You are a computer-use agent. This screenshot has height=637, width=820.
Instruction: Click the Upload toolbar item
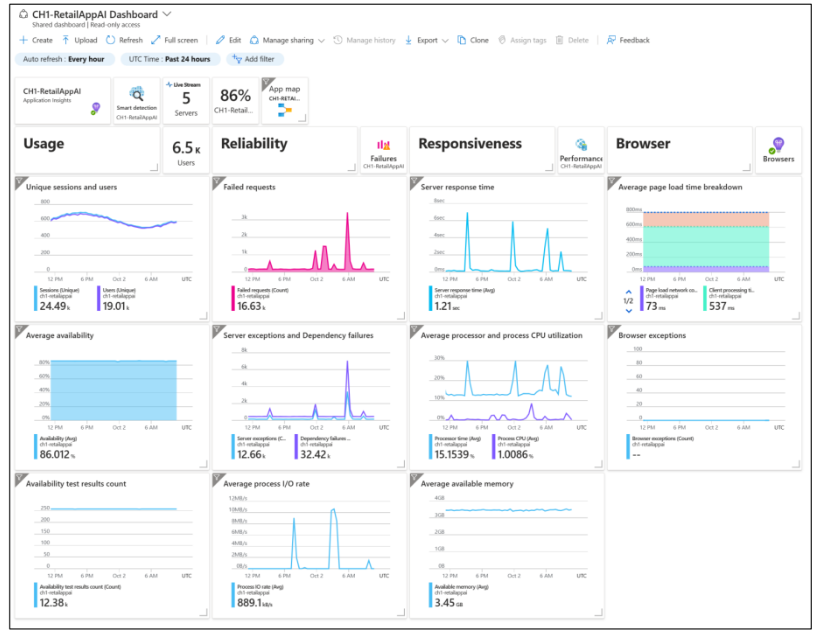pyautogui.click(x=79, y=40)
